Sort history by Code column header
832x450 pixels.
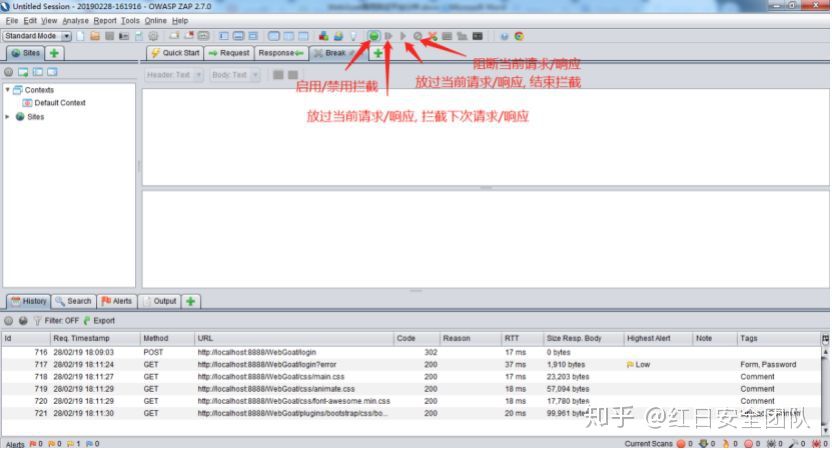(417, 339)
